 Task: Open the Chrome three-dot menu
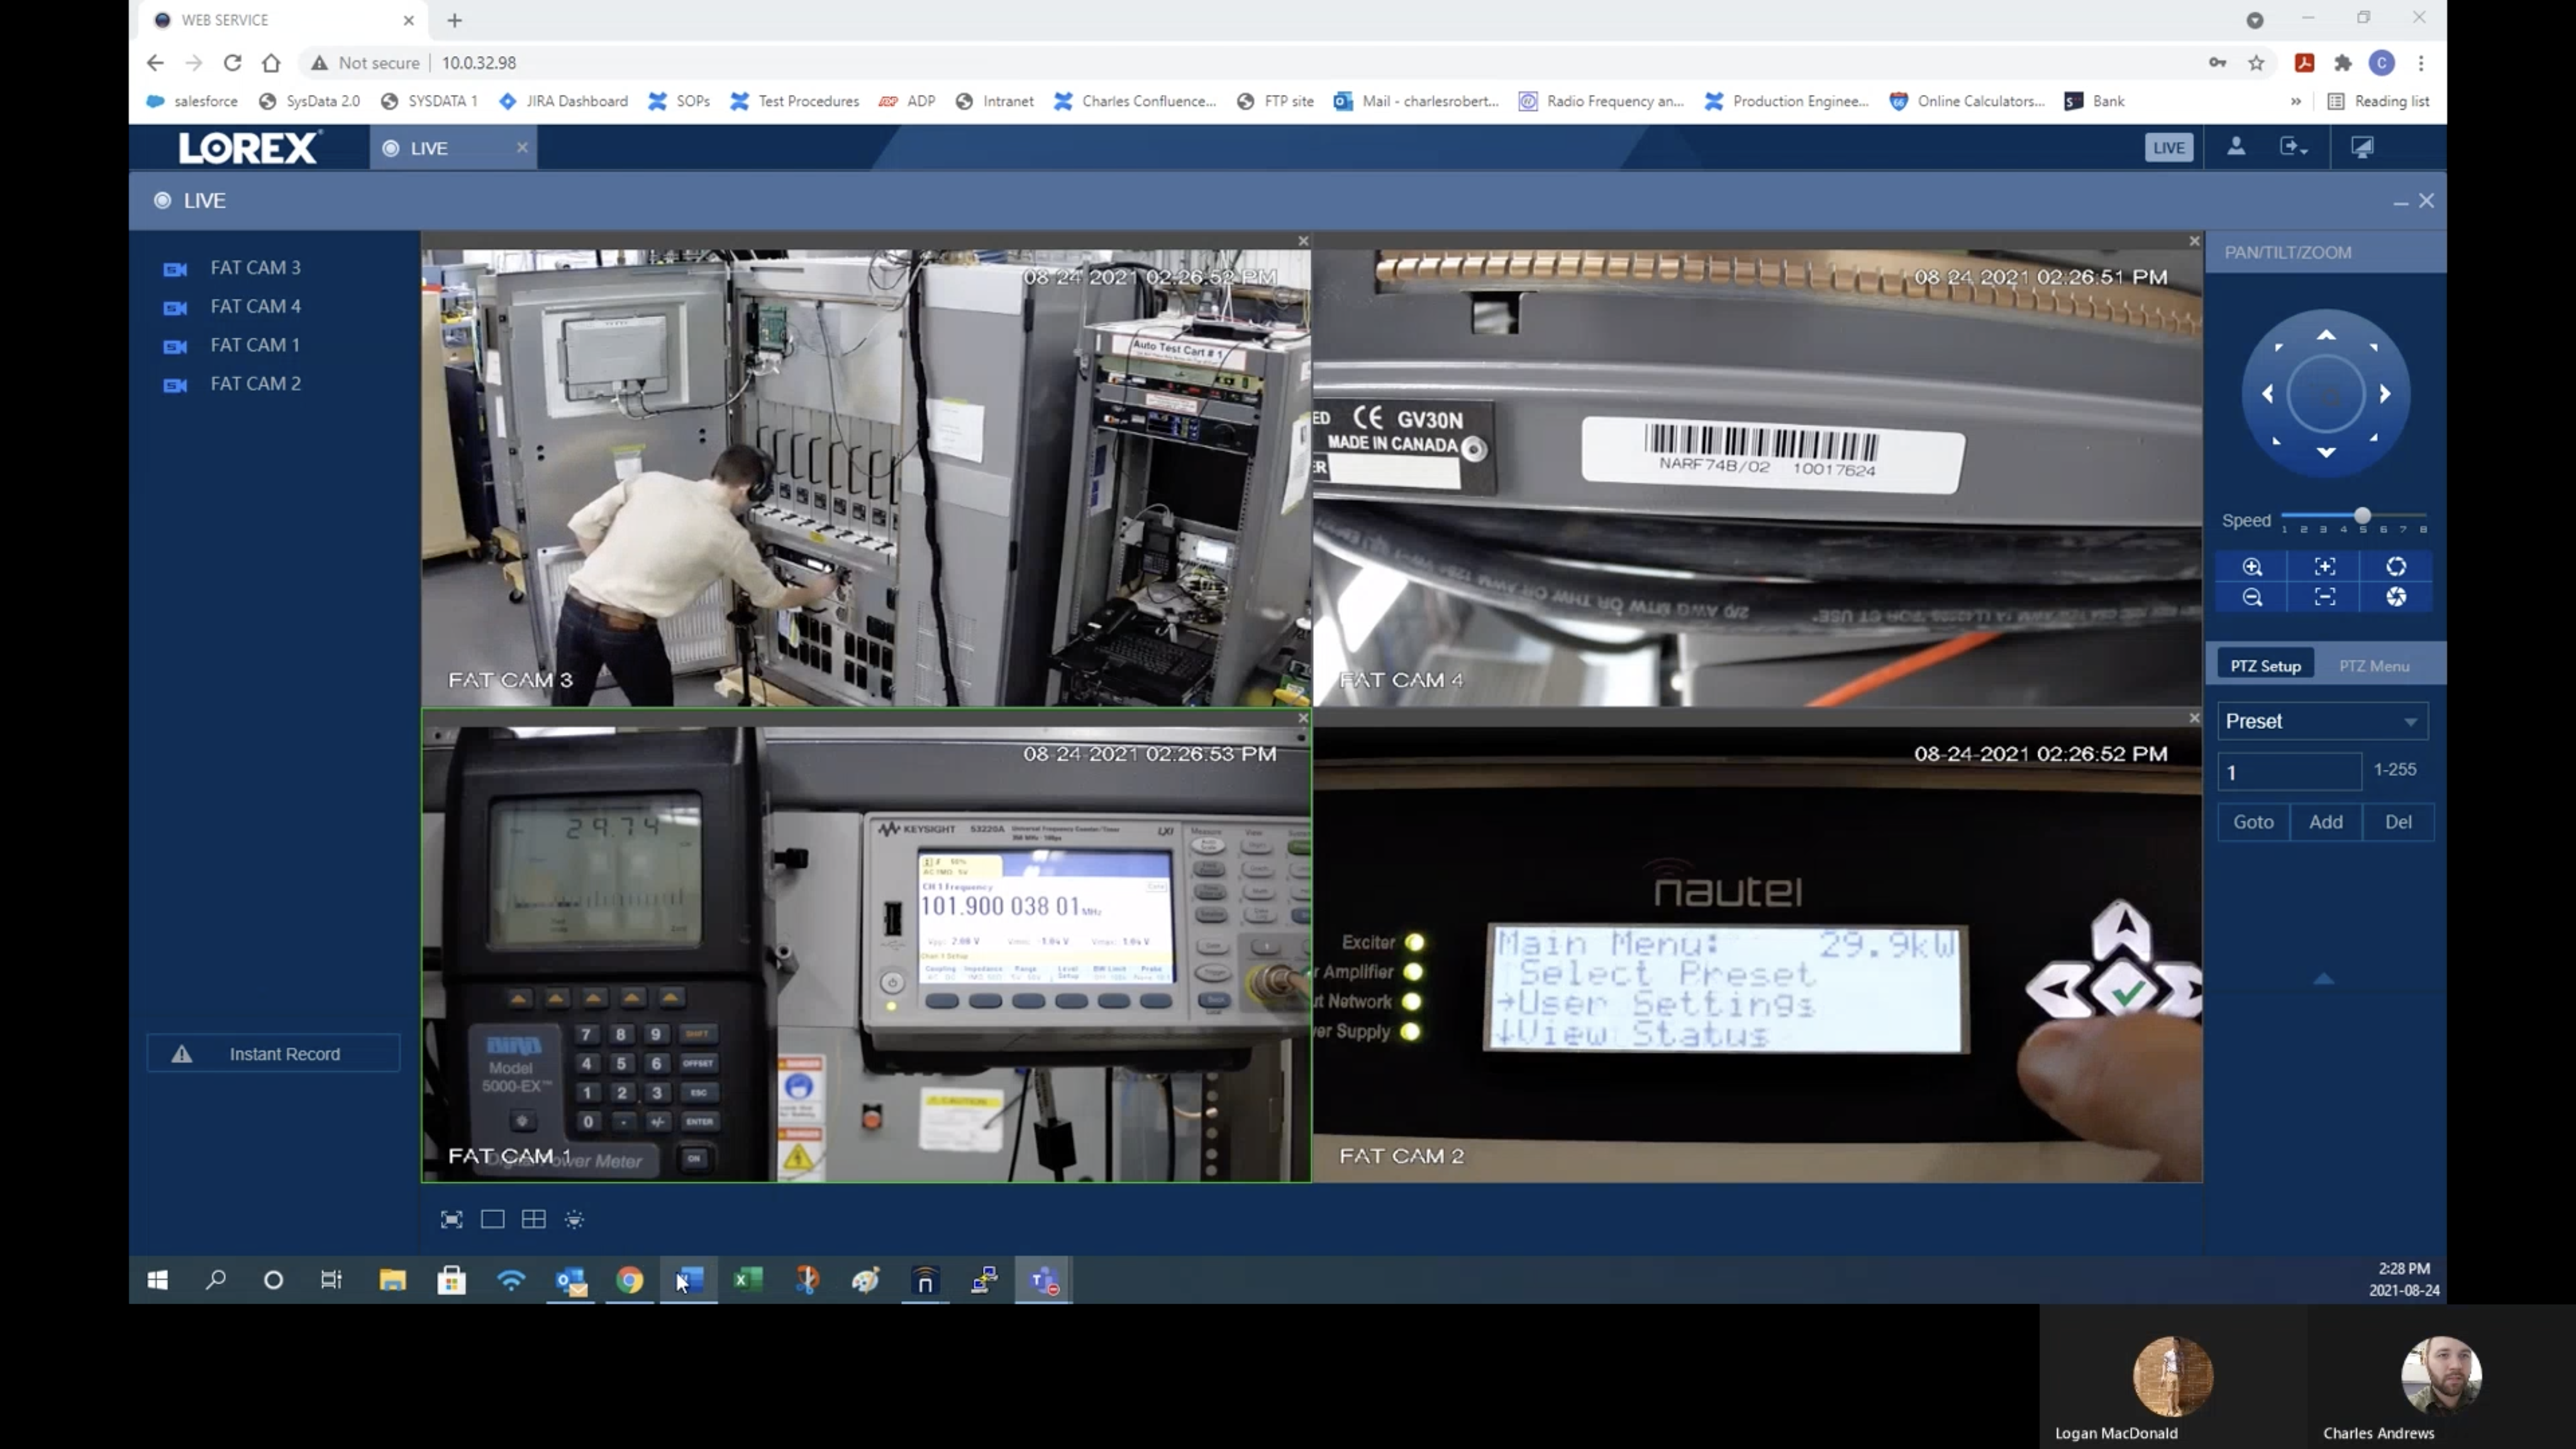2421,63
